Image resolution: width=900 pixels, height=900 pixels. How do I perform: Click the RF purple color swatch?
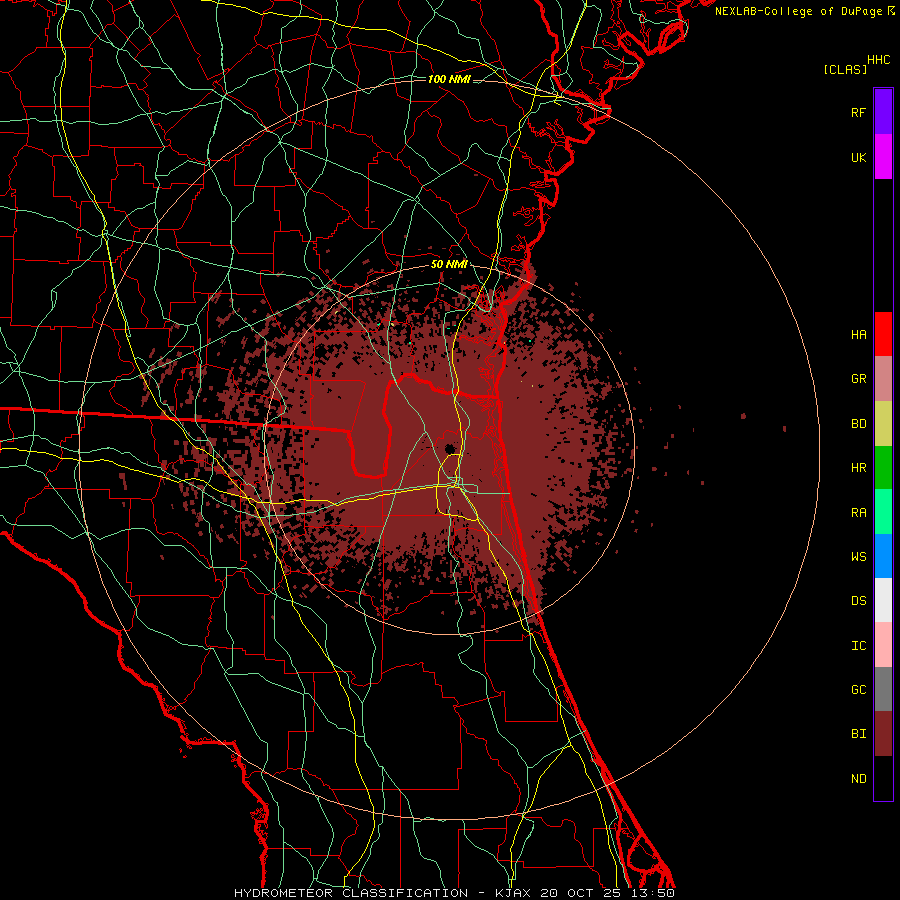pyautogui.click(x=883, y=112)
